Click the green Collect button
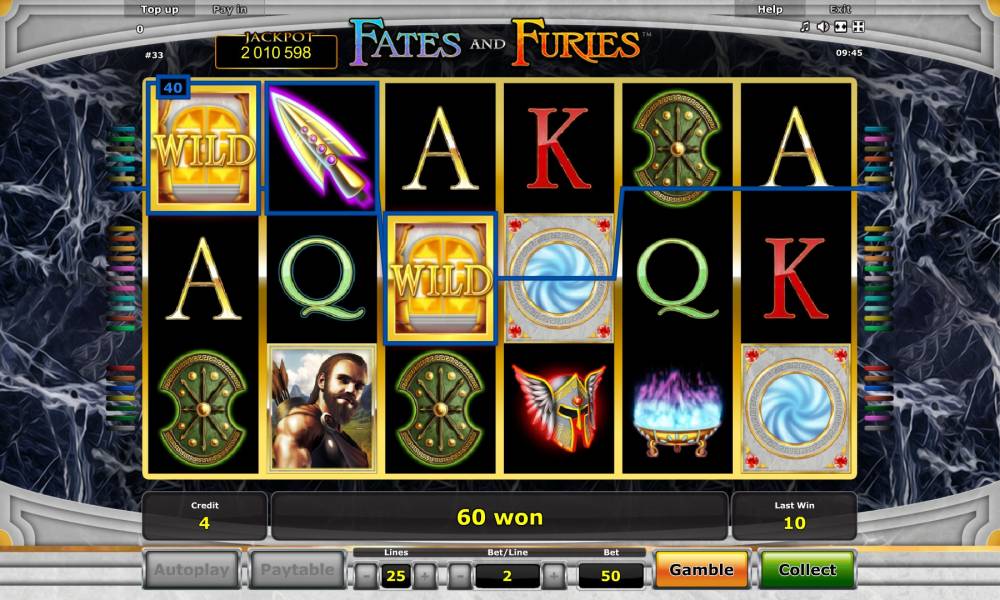 pyautogui.click(x=807, y=569)
